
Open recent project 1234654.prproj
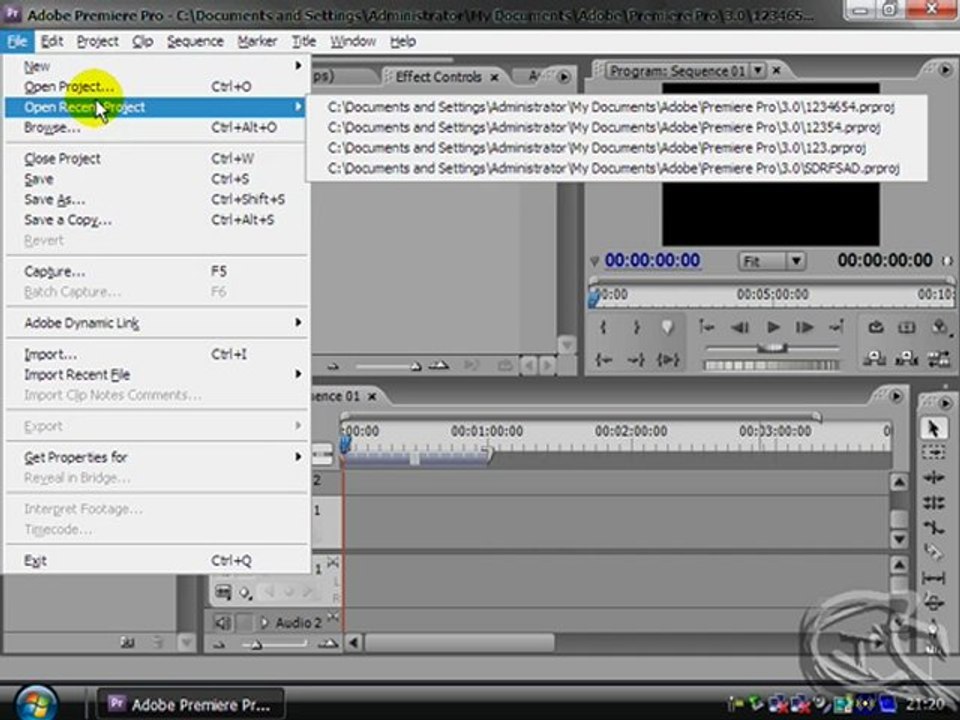[611, 107]
